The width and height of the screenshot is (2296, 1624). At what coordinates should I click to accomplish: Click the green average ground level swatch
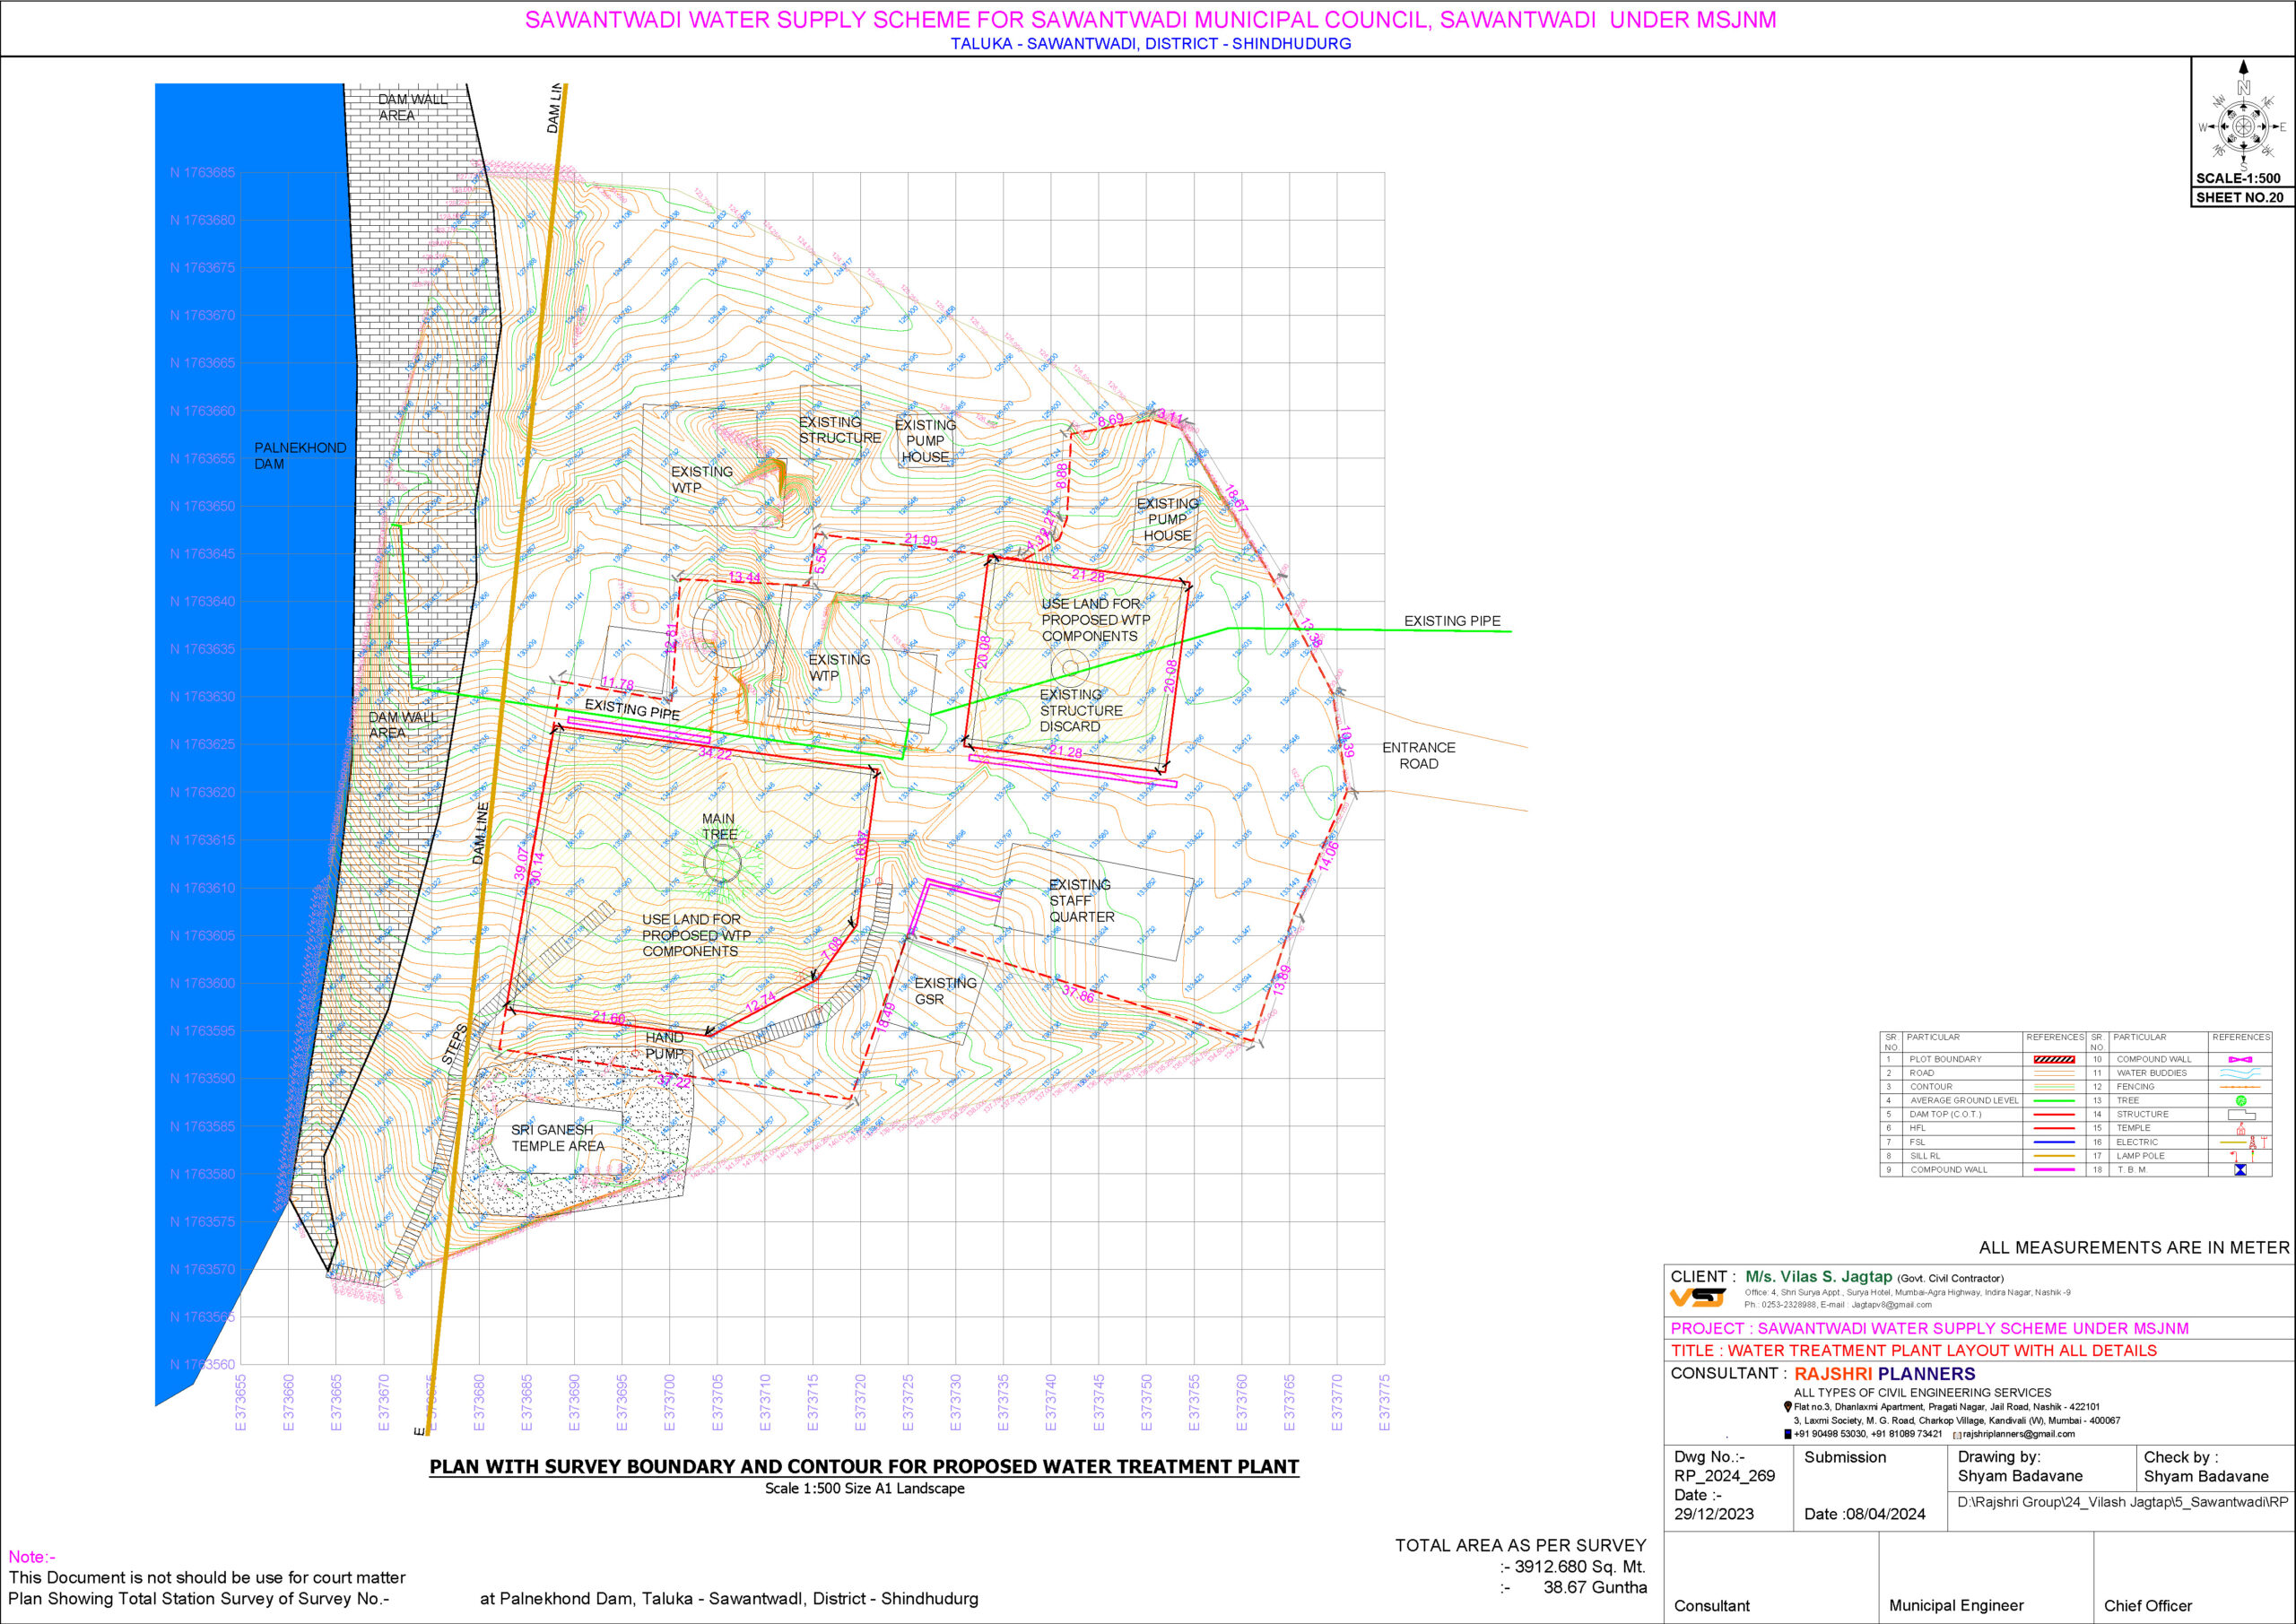[2054, 1100]
